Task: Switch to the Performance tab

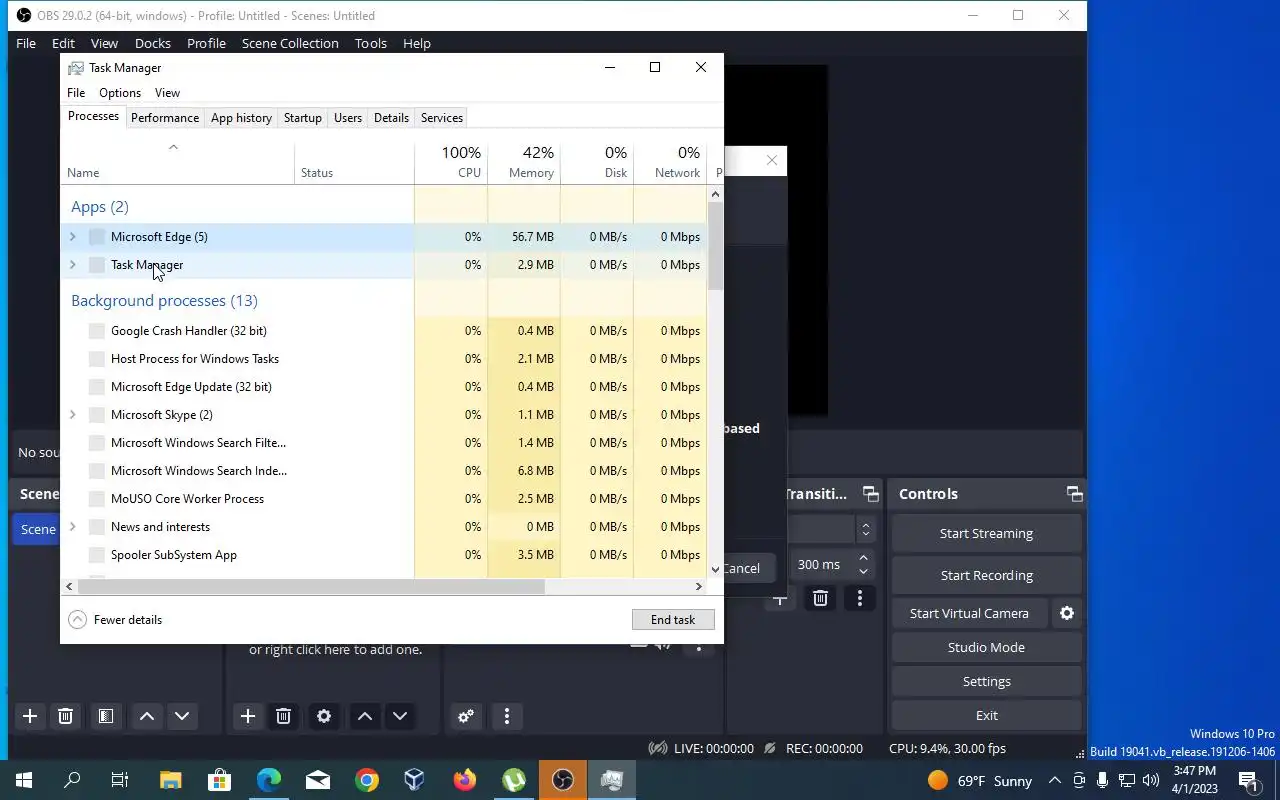Action: [x=165, y=118]
